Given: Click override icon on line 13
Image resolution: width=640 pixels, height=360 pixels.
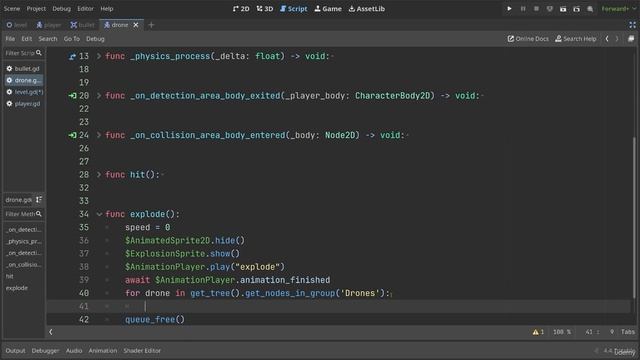Looking at the screenshot, I should [x=72, y=56].
